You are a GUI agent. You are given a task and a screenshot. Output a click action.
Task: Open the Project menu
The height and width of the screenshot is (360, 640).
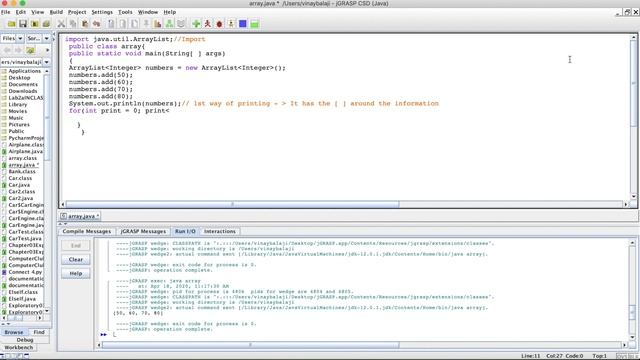point(77,12)
